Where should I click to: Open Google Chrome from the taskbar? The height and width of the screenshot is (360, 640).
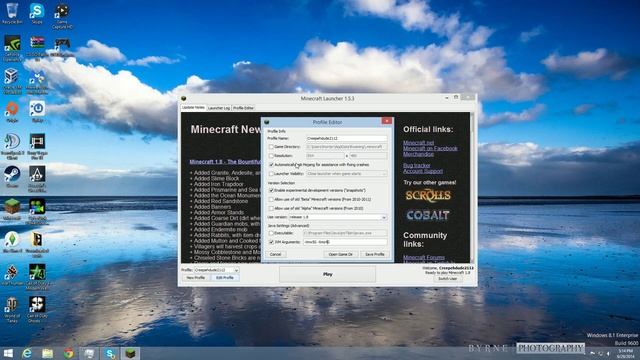(x=69, y=353)
